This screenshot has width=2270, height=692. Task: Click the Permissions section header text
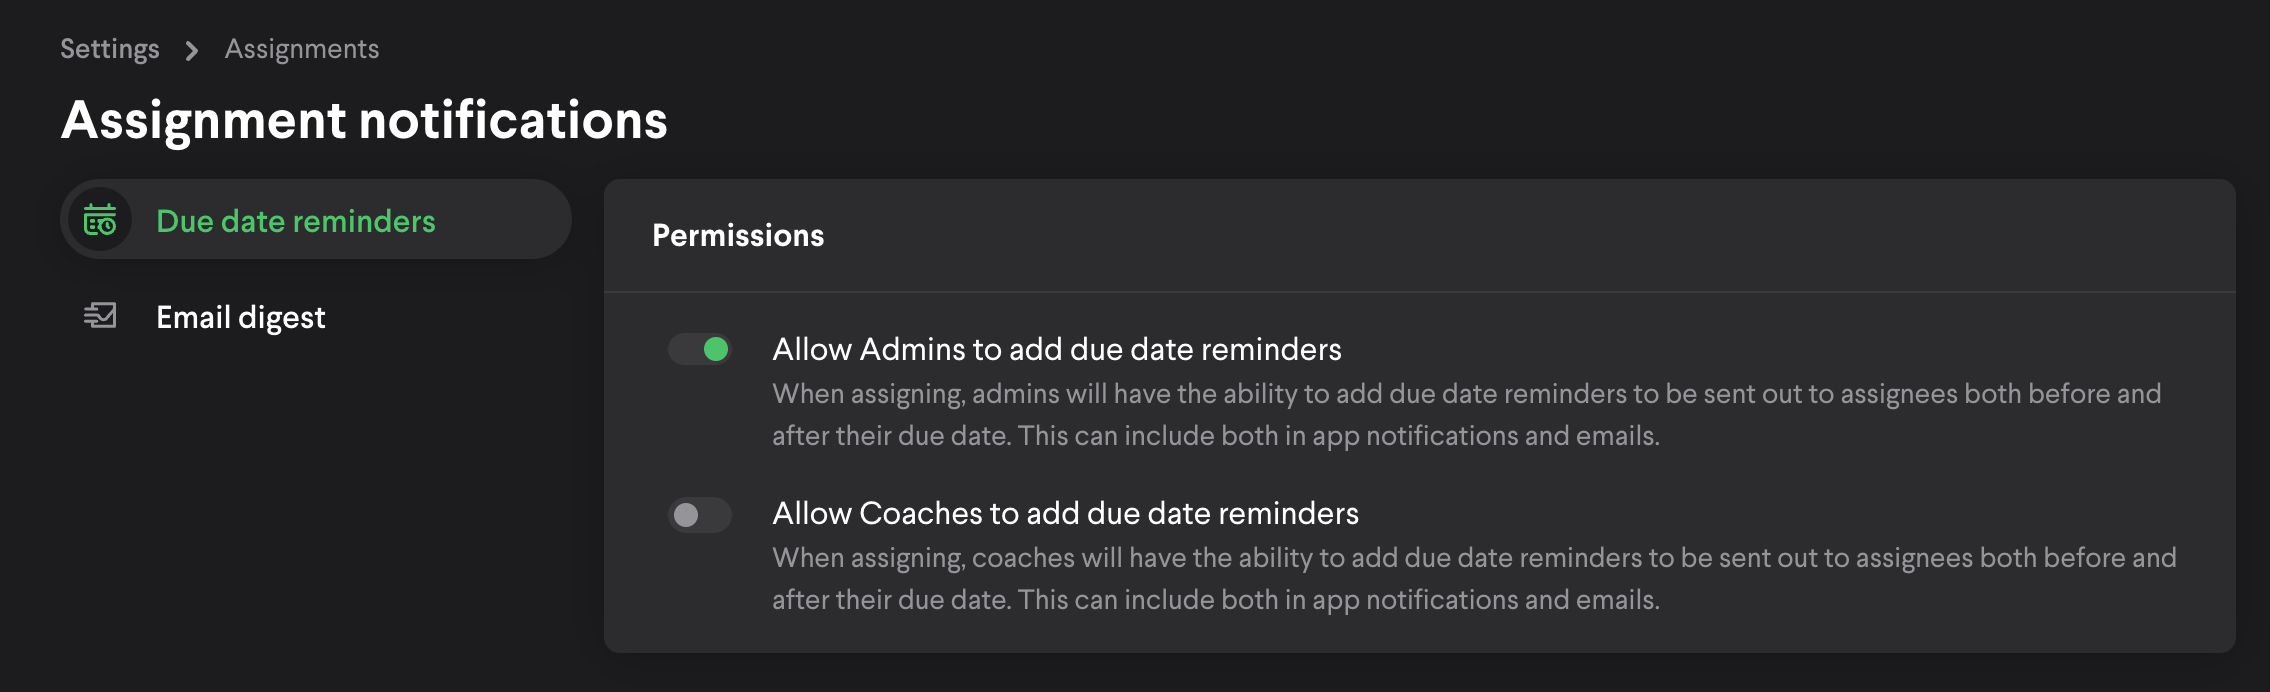[x=738, y=236]
